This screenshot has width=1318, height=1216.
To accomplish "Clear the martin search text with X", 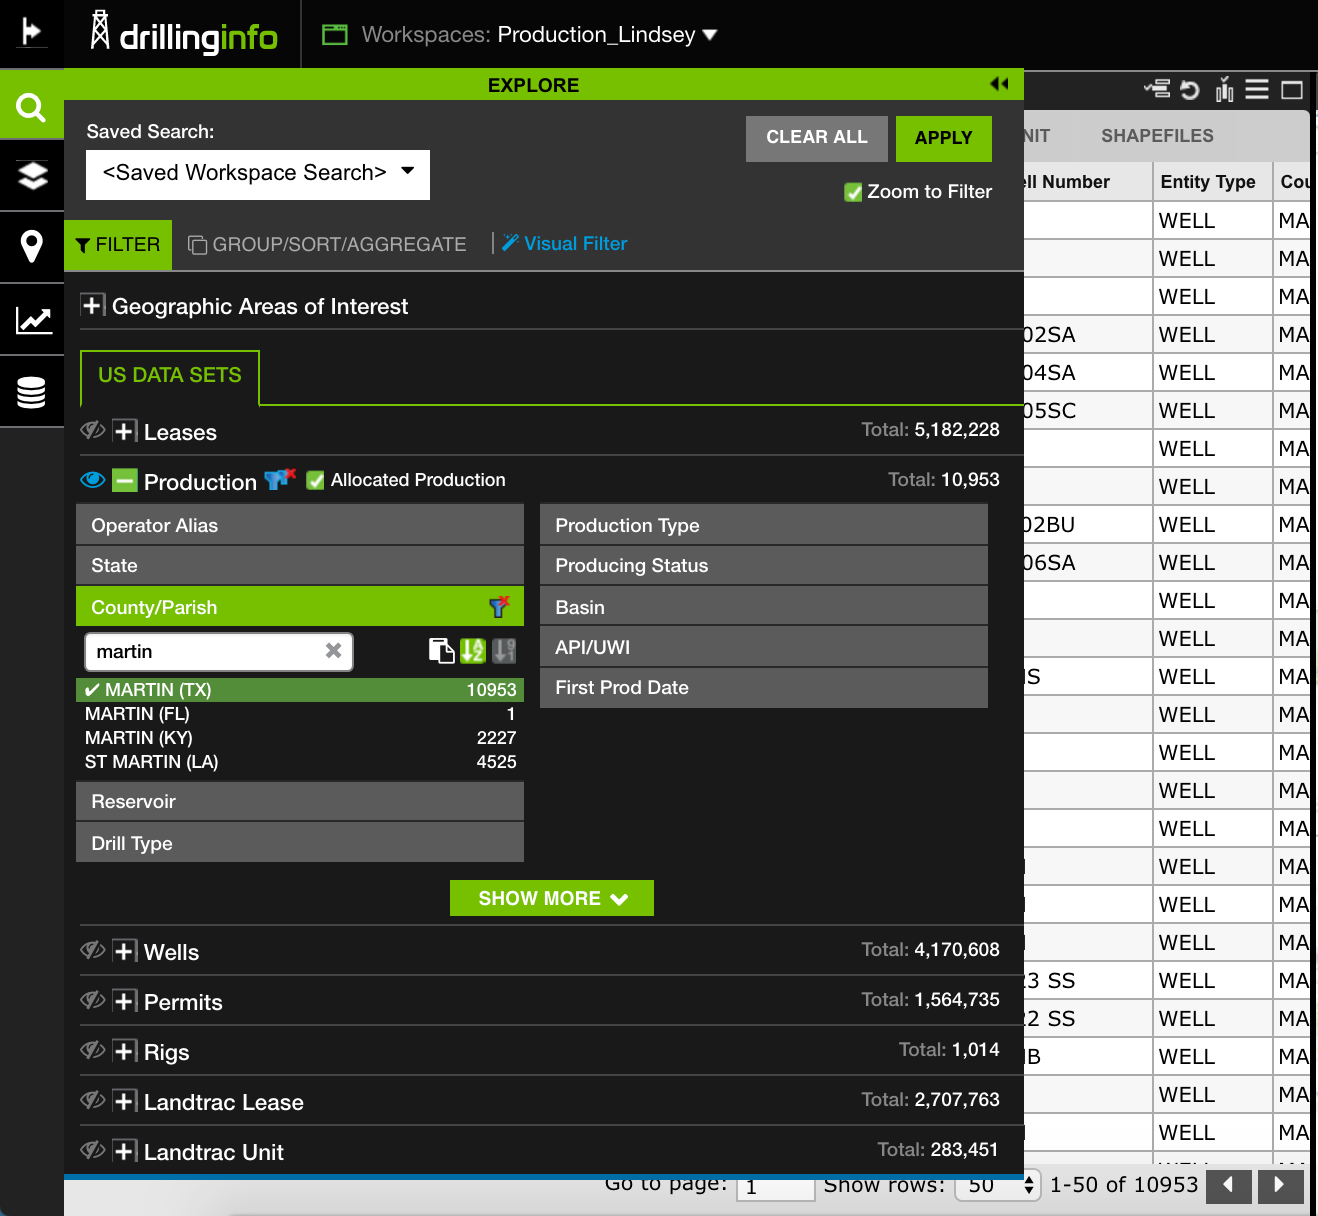I will pyautogui.click(x=334, y=651).
